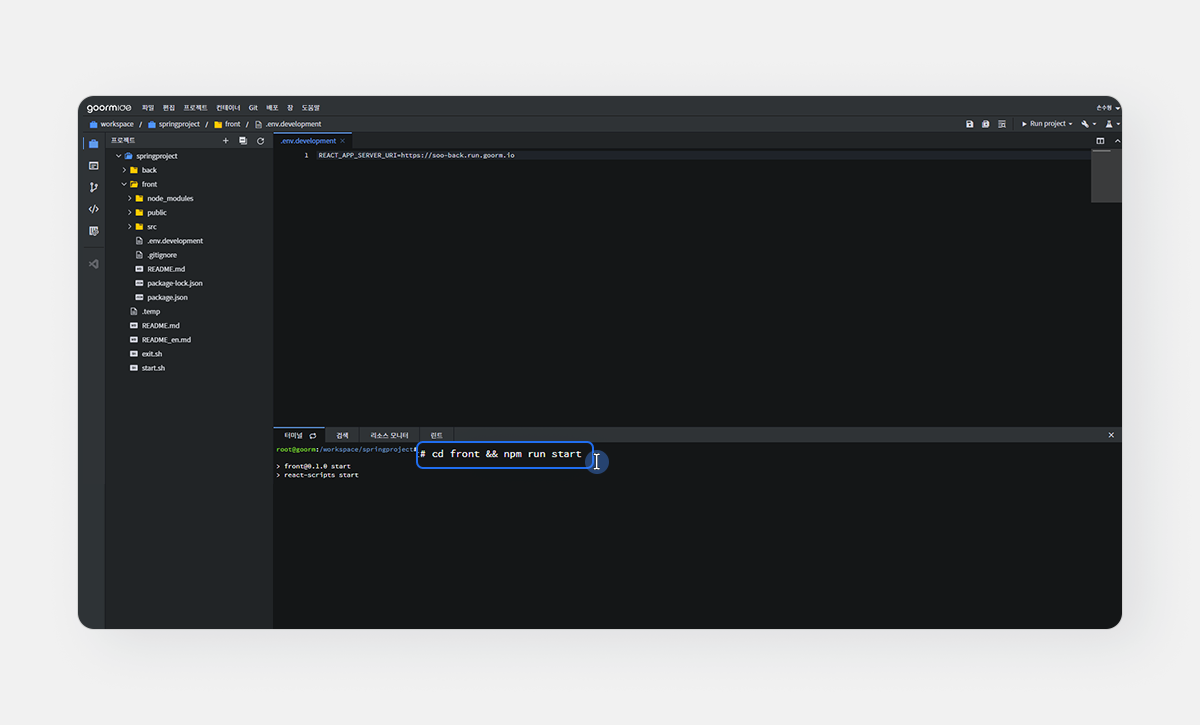Open the start.sh script
Image resolution: width=1200 pixels, height=725 pixels.
(x=153, y=368)
